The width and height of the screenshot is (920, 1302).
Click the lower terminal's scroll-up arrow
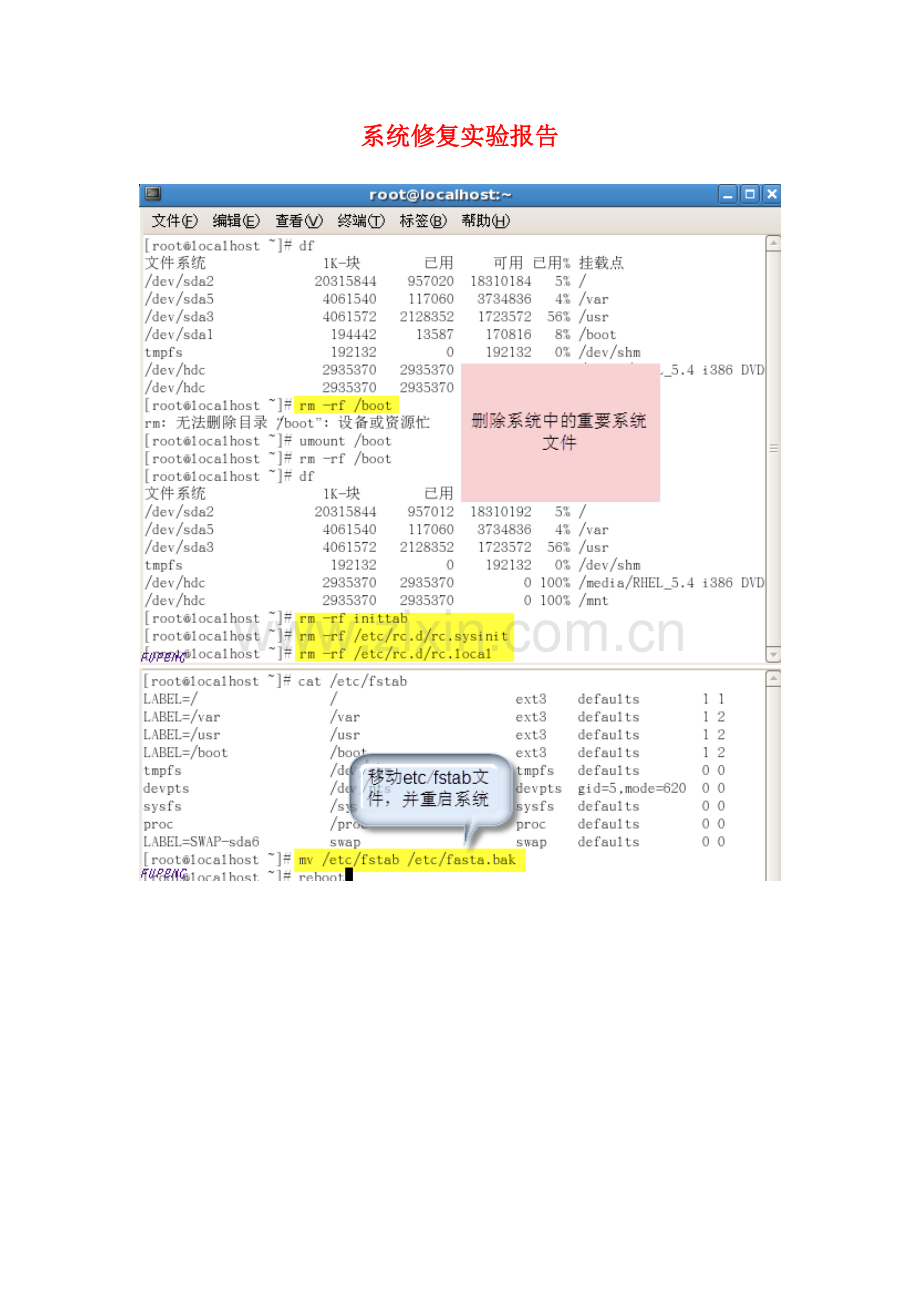772,679
